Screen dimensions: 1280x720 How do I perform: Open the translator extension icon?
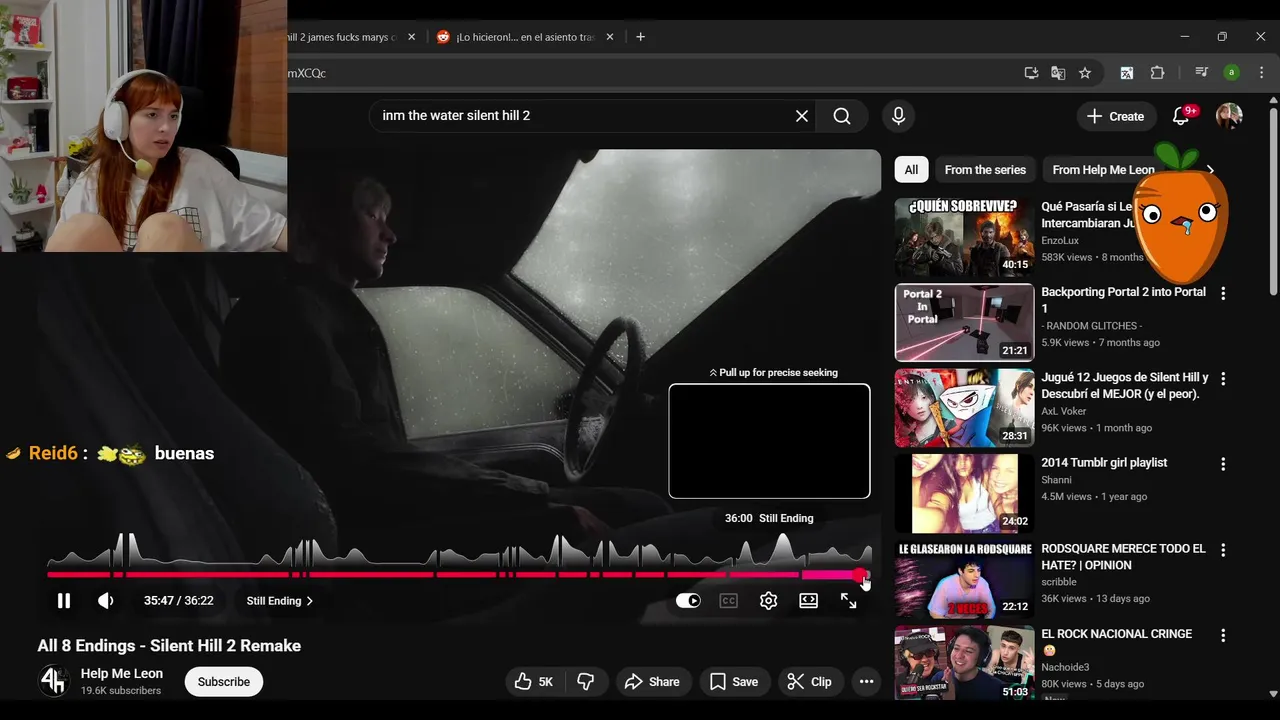[x=1127, y=73]
